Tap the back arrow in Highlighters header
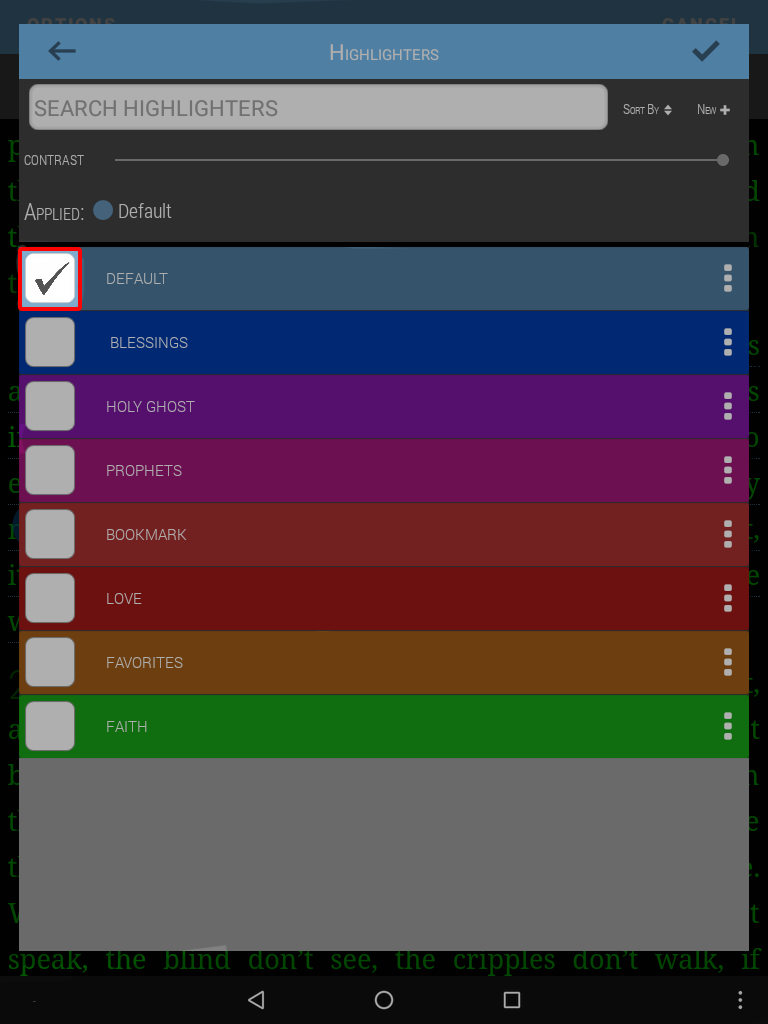Screen dimensions: 768x1024 (x=62, y=51)
